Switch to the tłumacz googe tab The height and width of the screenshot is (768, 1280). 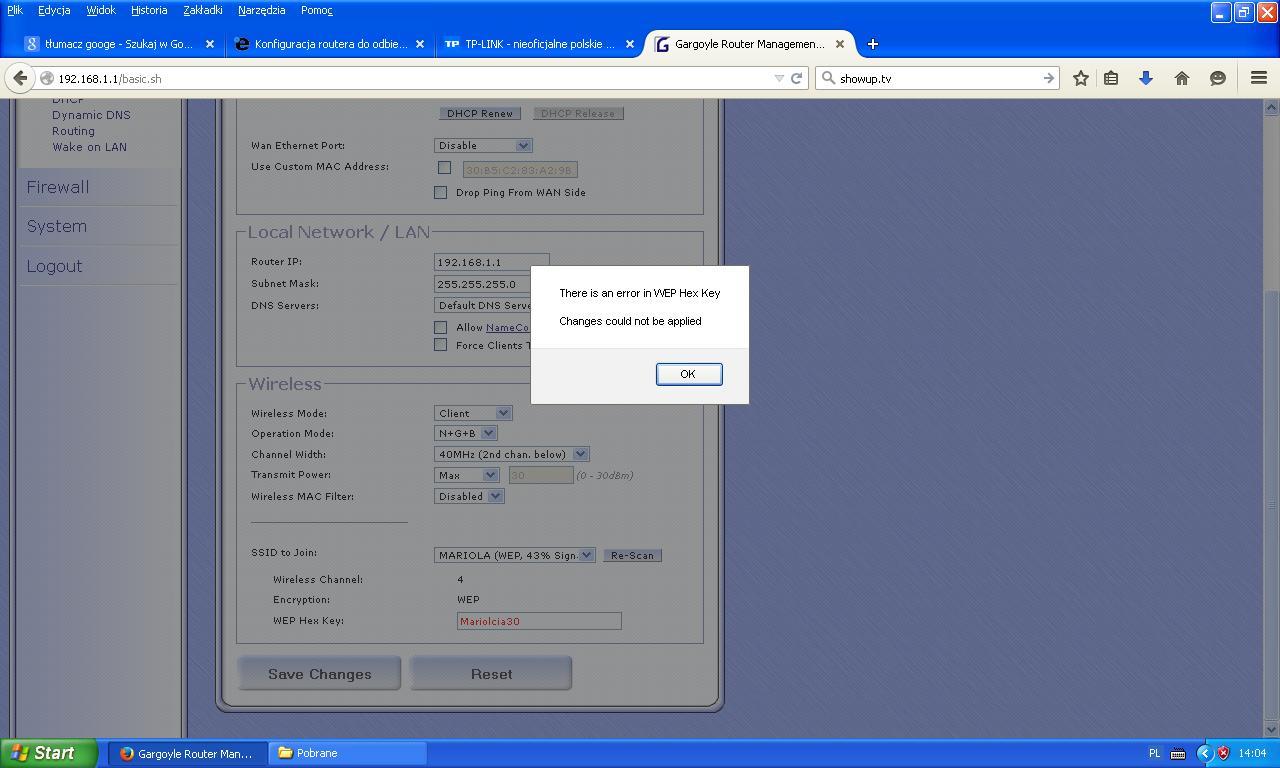click(x=117, y=44)
